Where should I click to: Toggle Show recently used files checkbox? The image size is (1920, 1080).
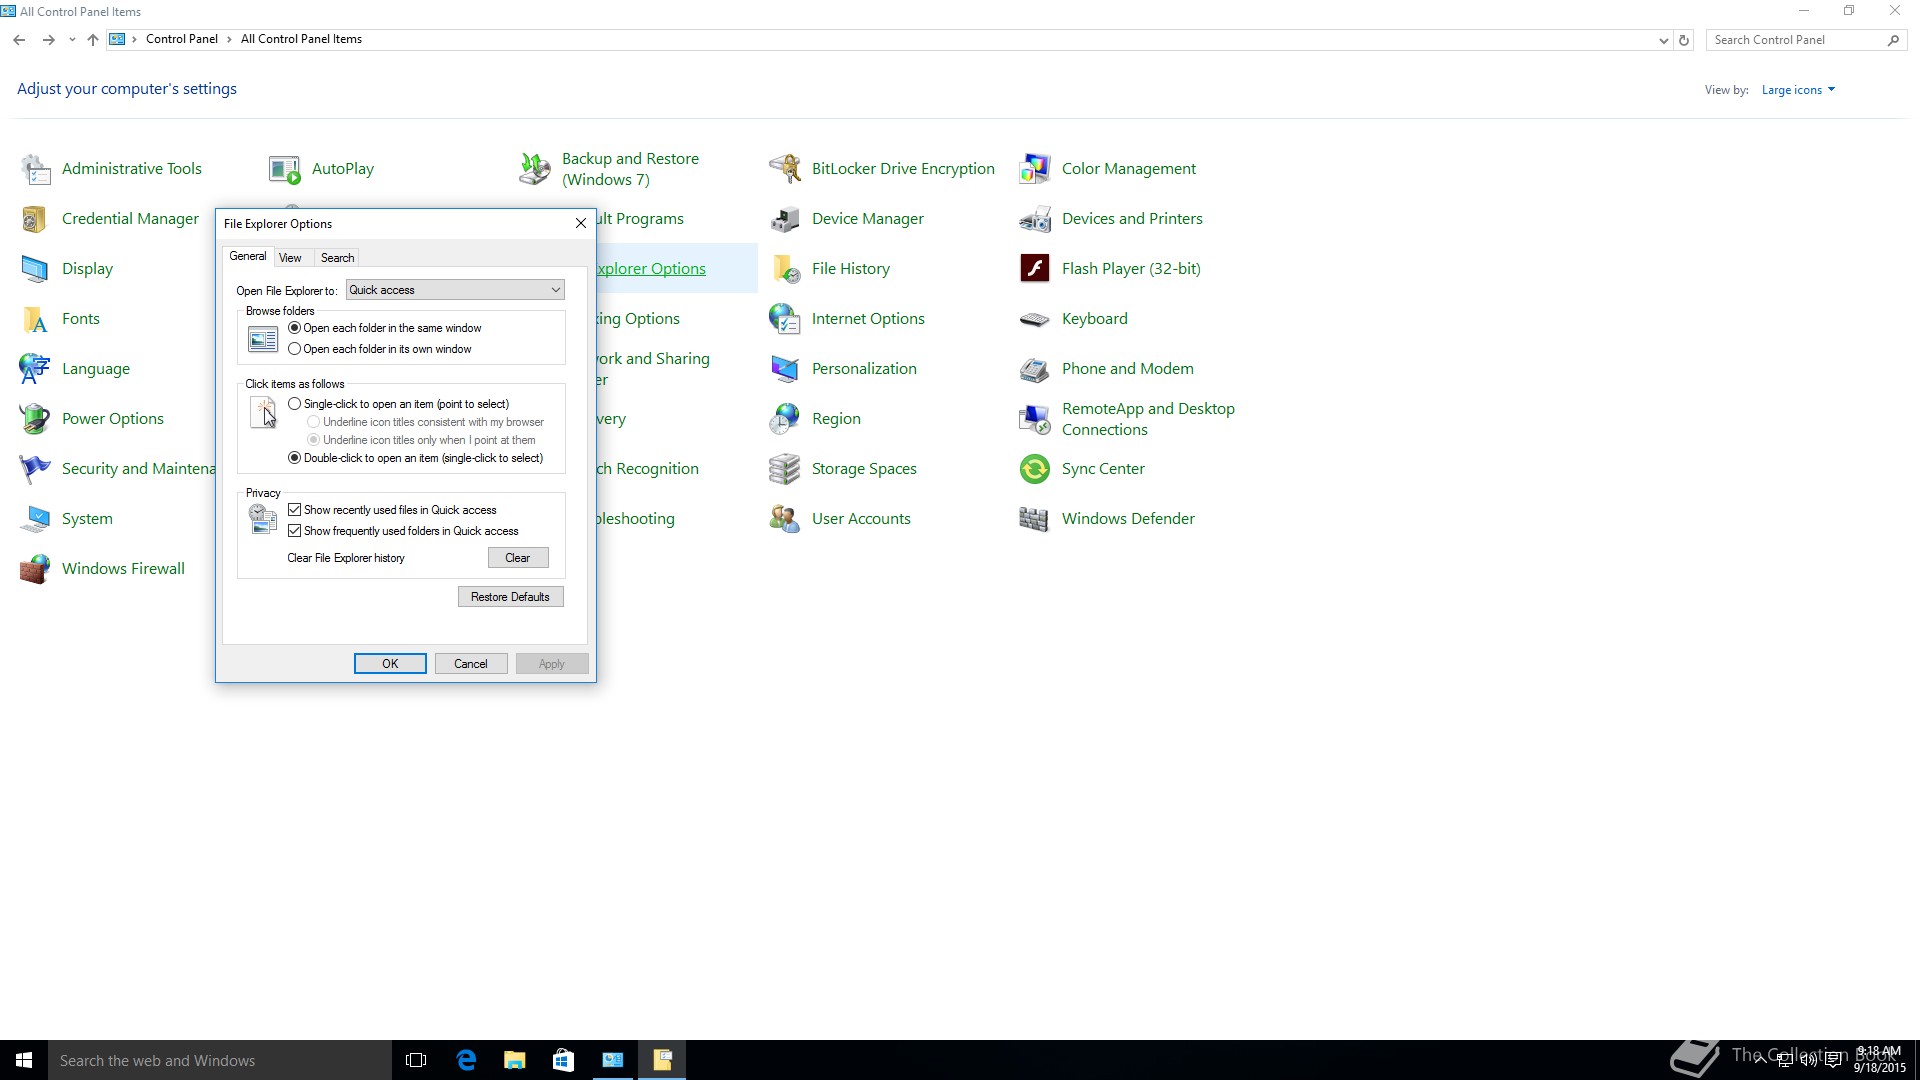[294, 510]
